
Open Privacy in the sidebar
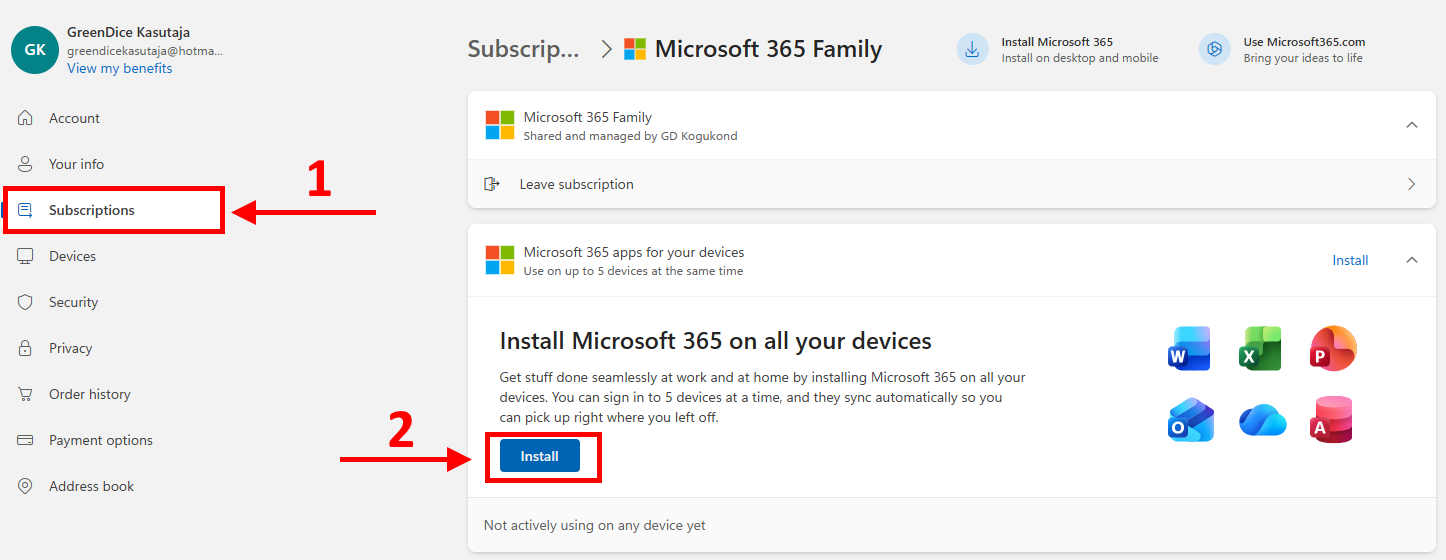[x=70, y=348]
